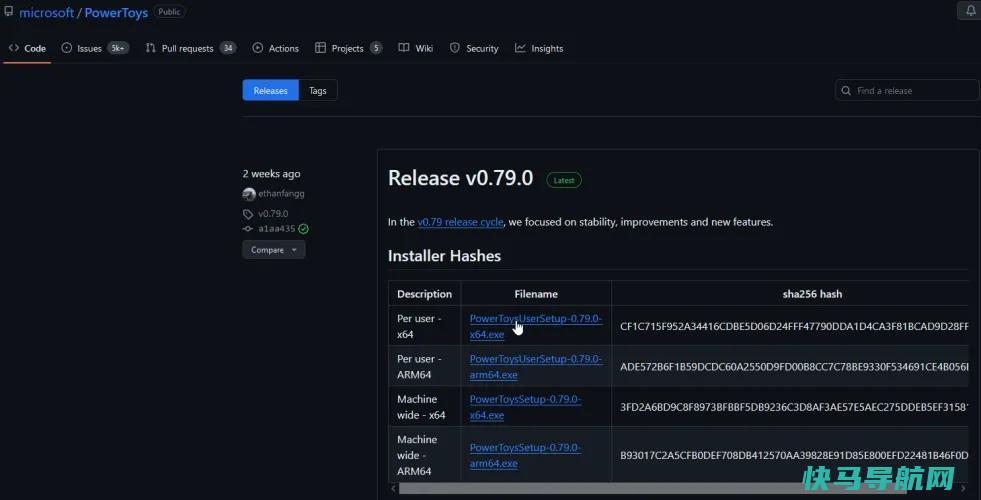981x500 pixels.
Task: Open the v0.79 release cycle link
Action: point(460,222)
